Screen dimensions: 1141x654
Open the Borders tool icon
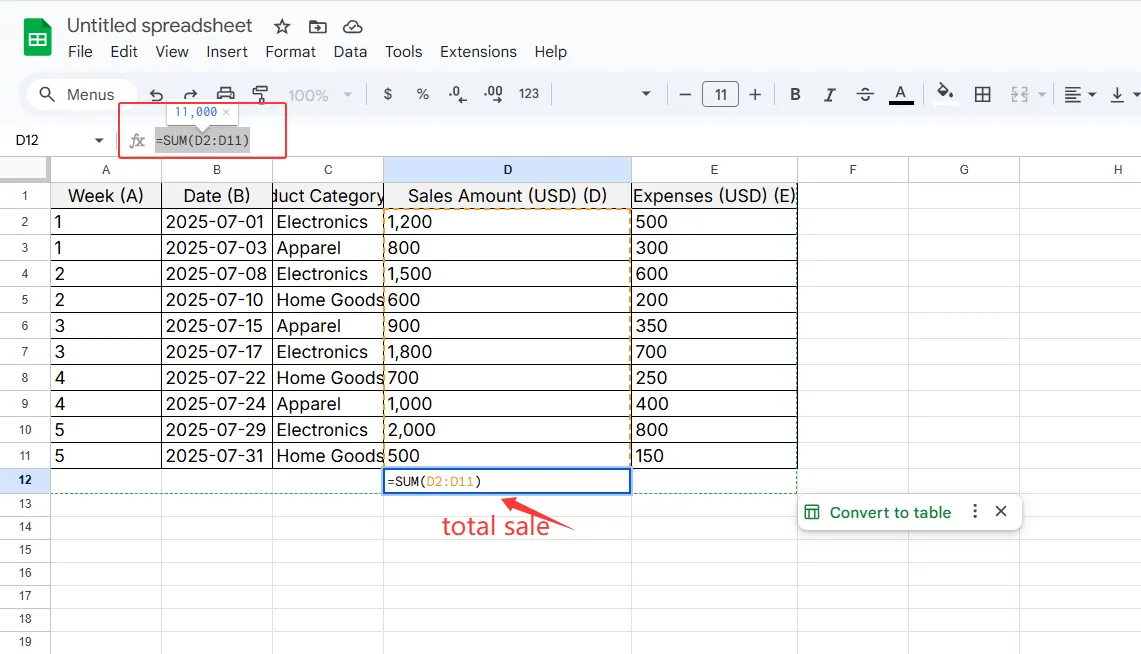coord(983,94)
